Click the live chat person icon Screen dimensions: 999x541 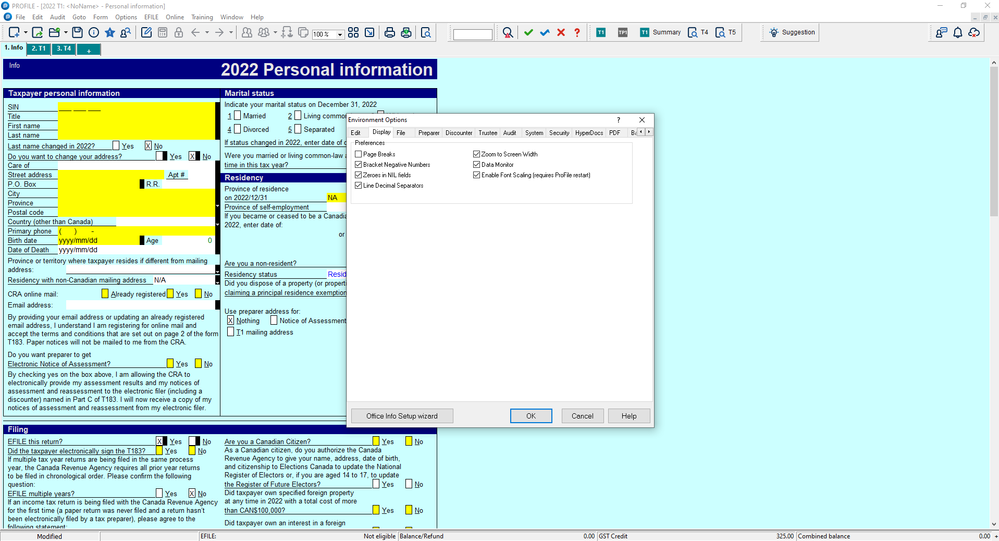(941, 32)
